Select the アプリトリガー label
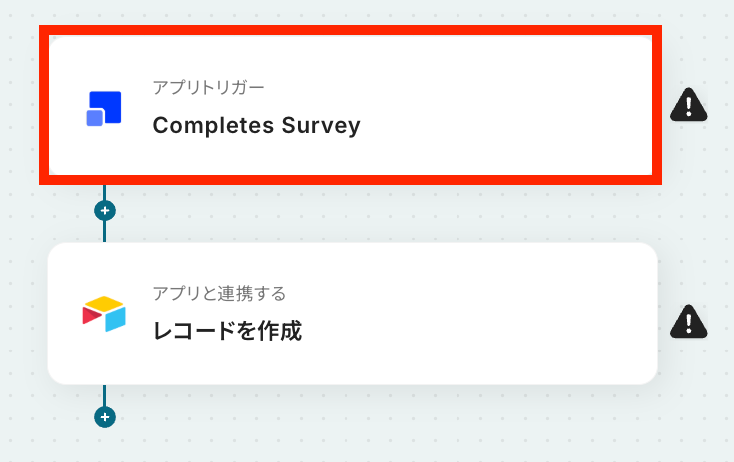The image size is (734, 462). (208, 87)
